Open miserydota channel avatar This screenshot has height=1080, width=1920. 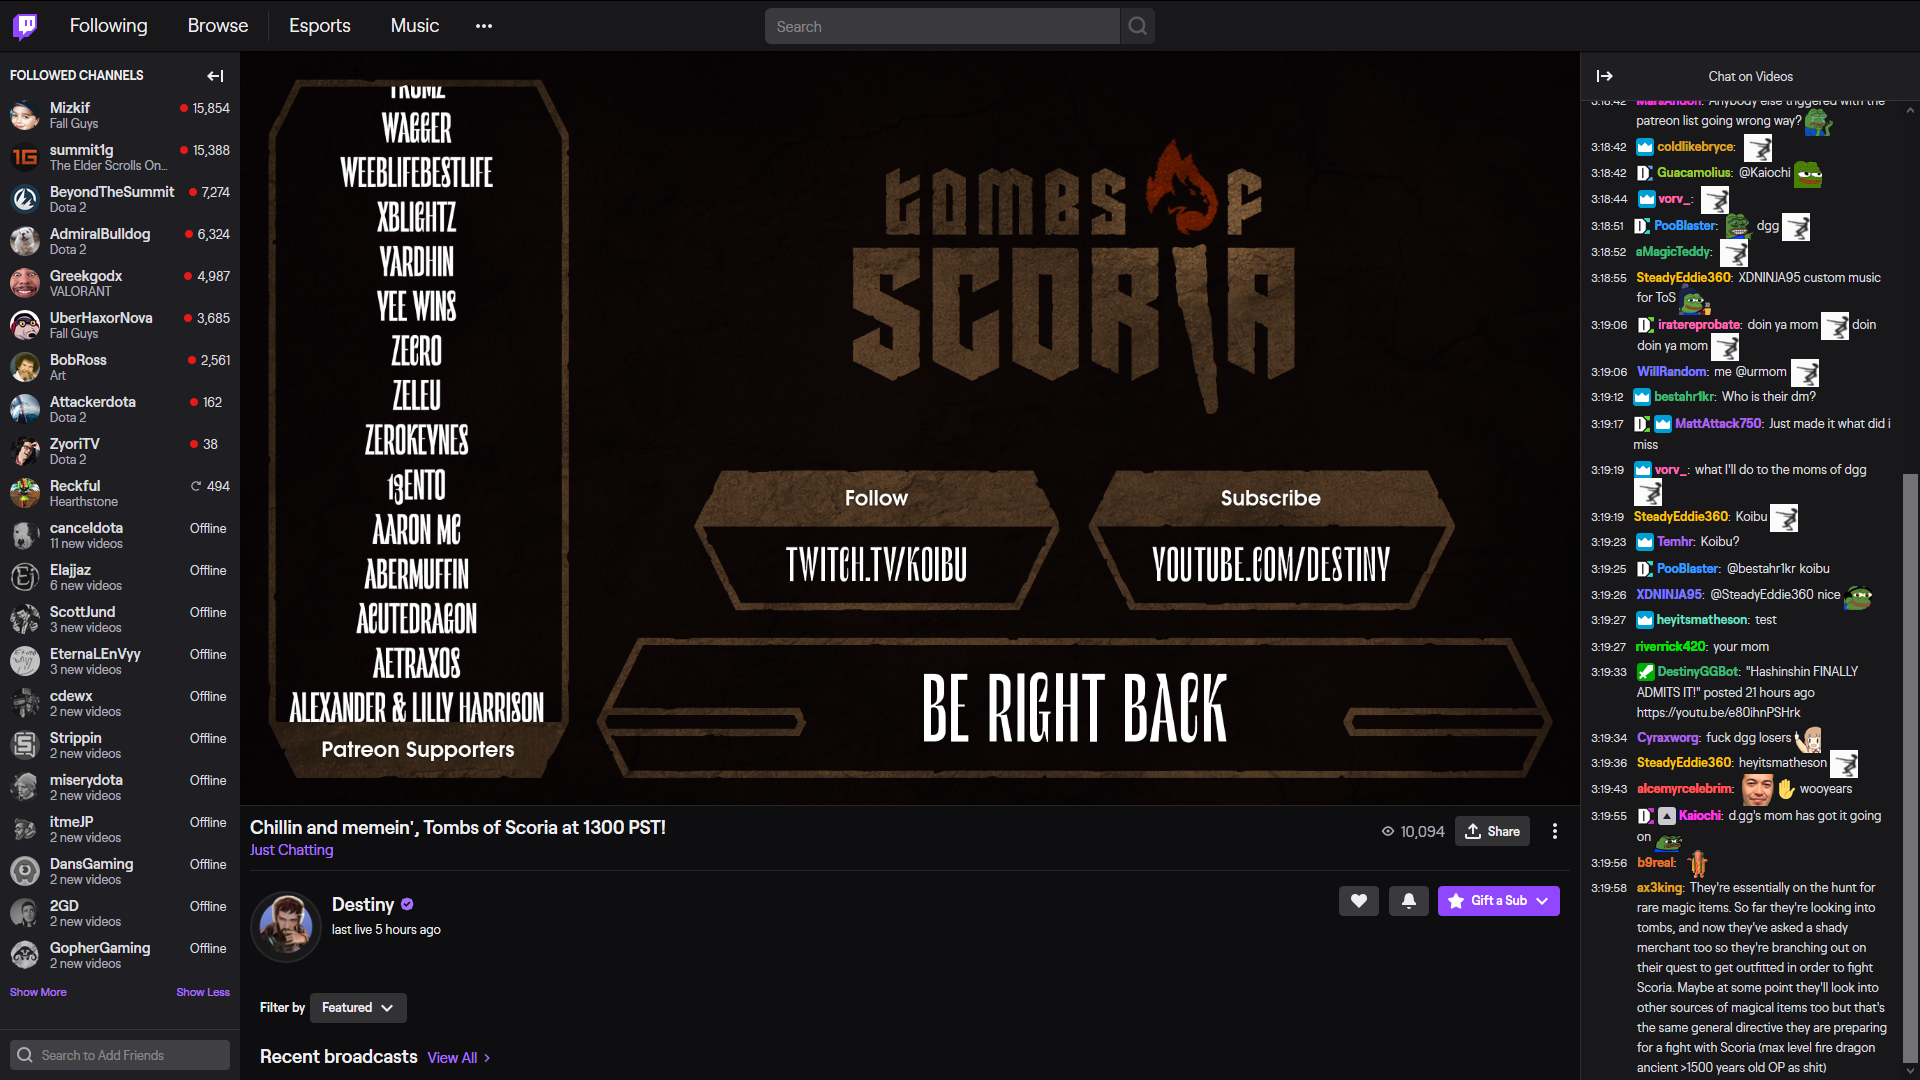[25, 787]
